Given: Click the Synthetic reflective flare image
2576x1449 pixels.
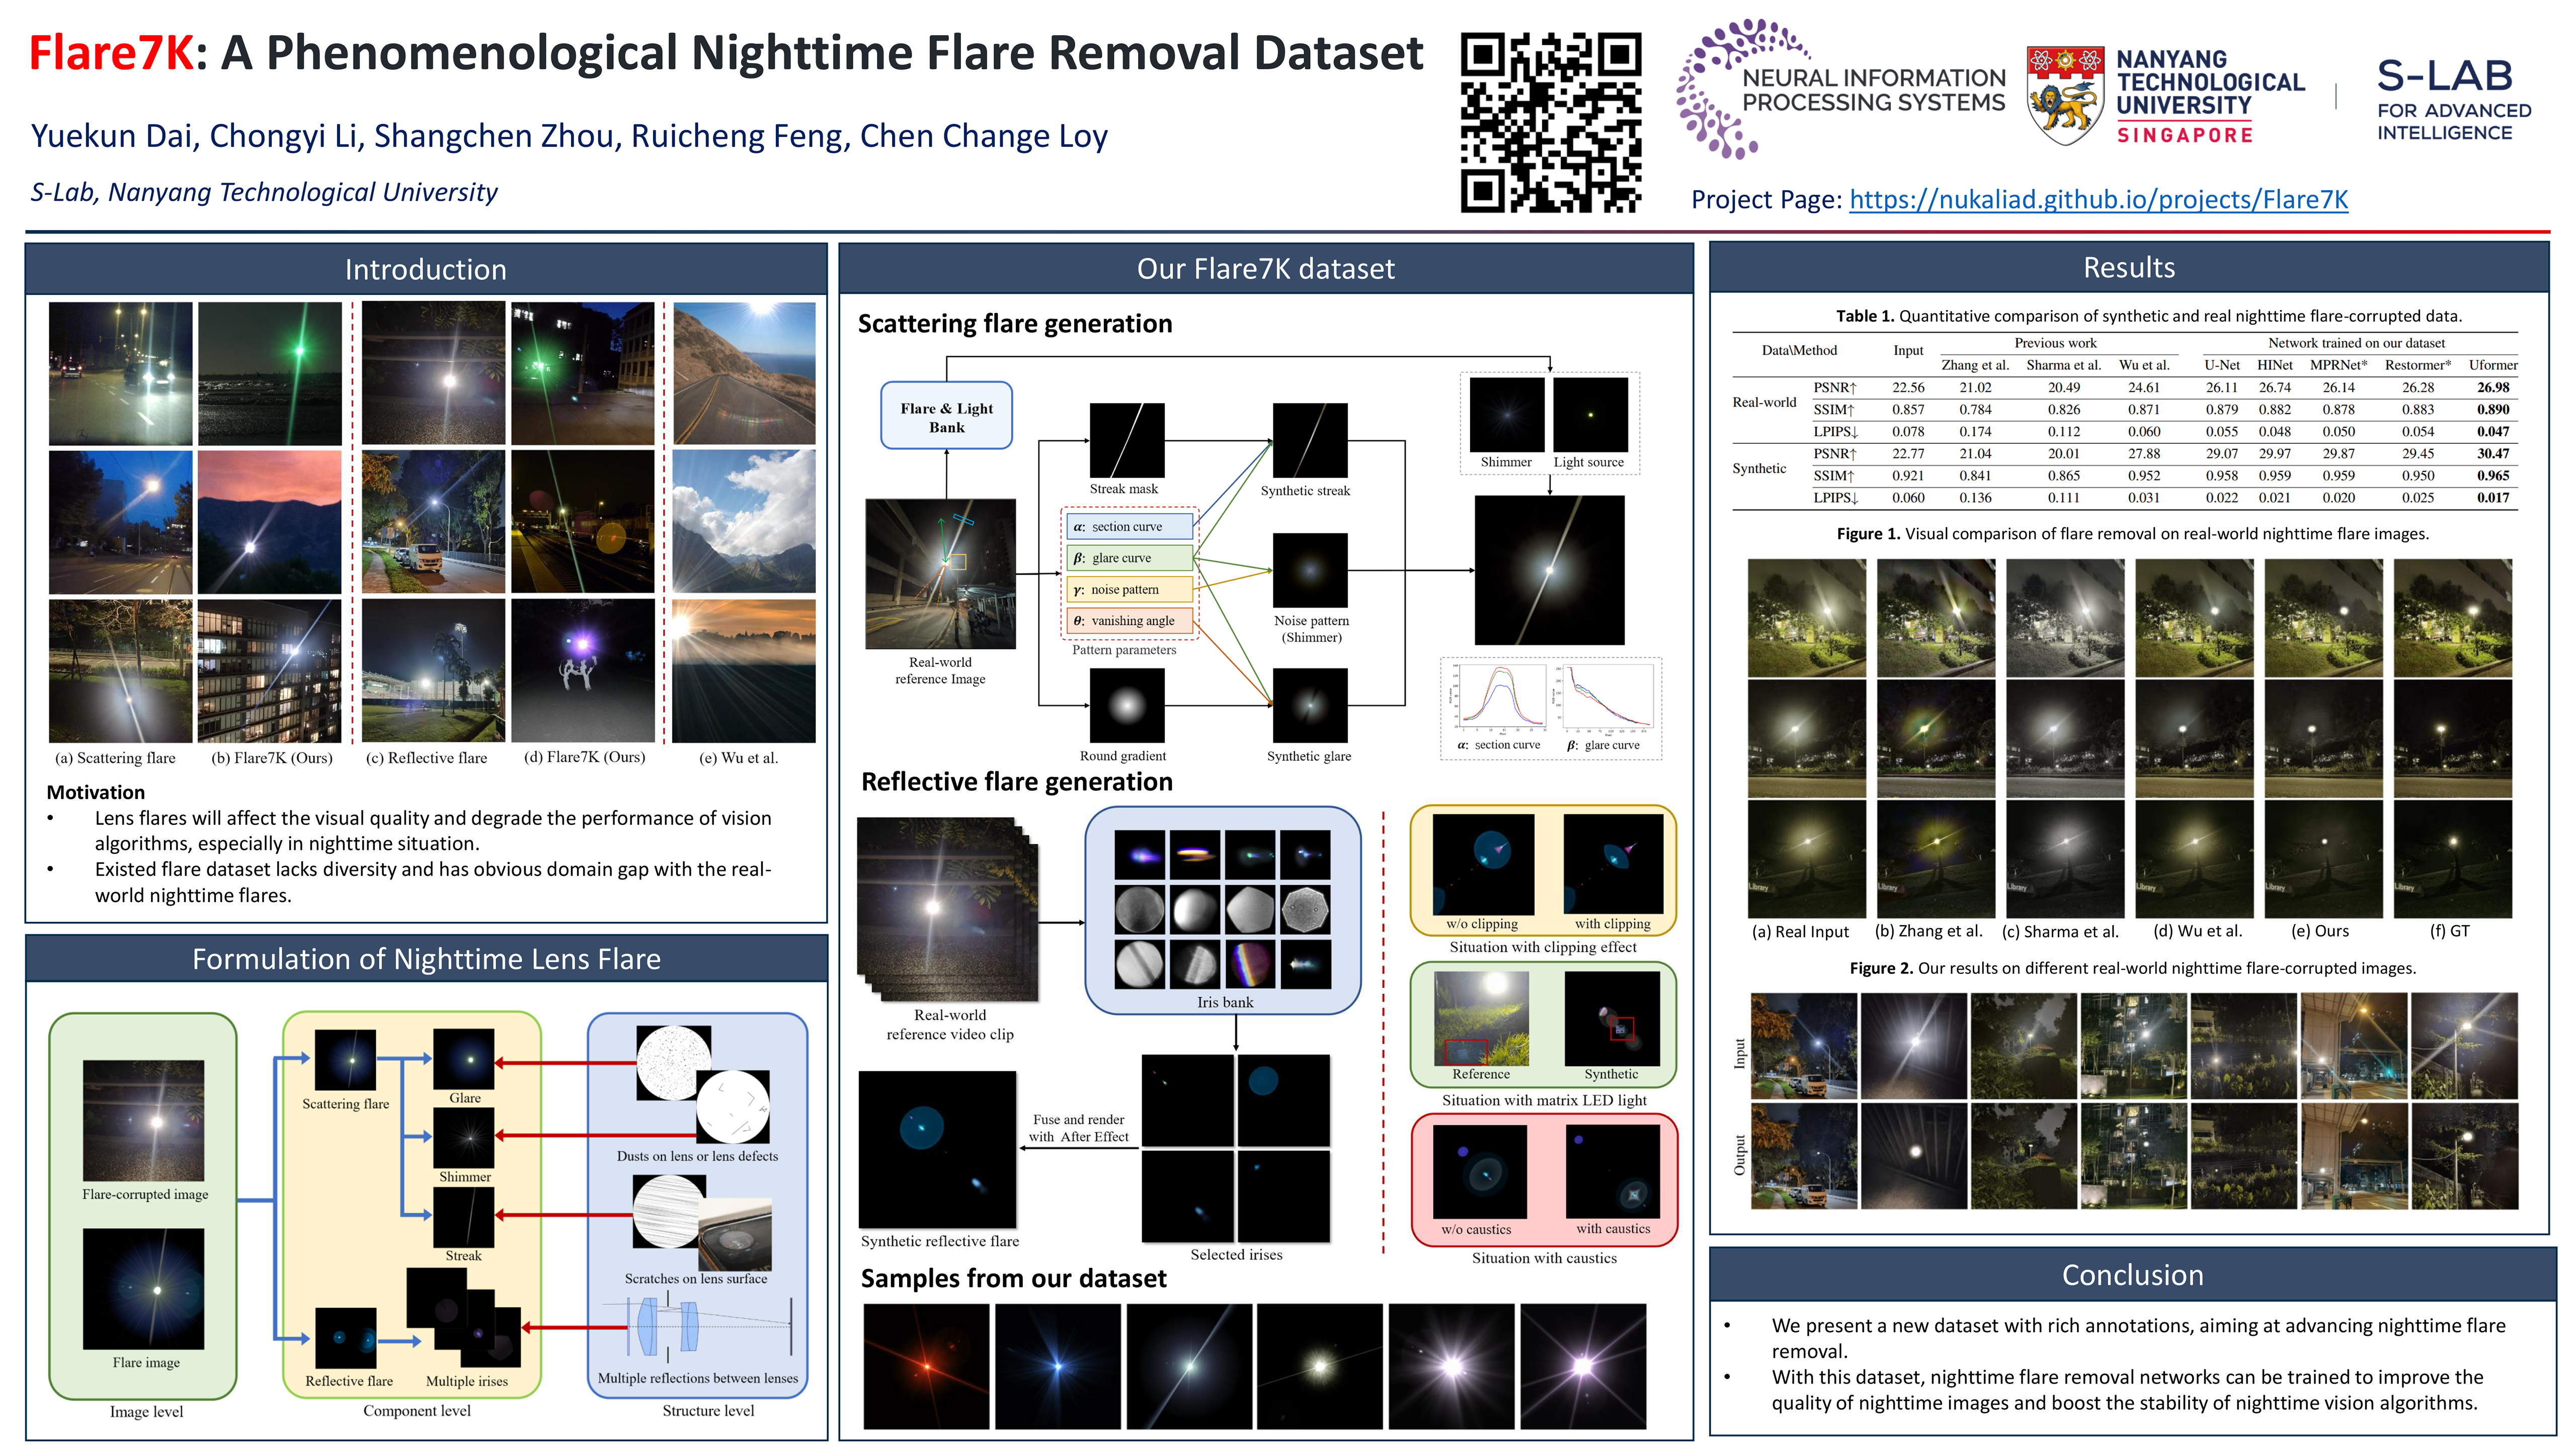Looking at the screenshot, I should coord(937,1150).
